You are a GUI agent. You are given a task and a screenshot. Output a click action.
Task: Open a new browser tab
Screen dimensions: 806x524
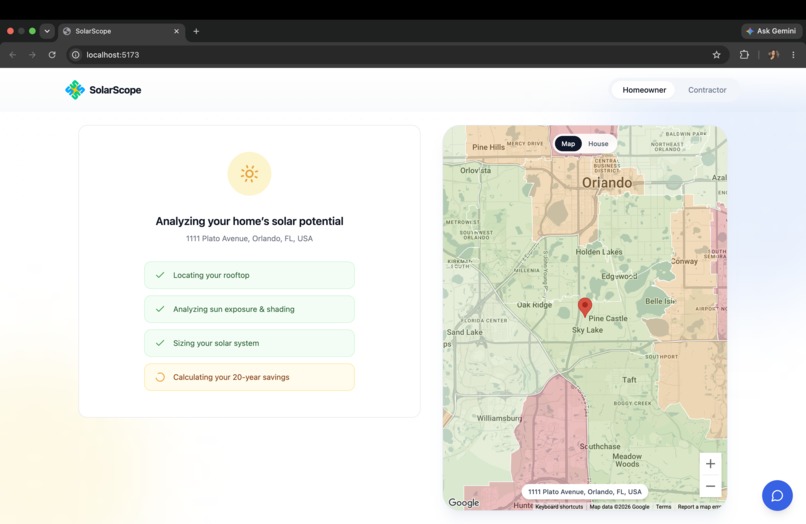(196, 31)
